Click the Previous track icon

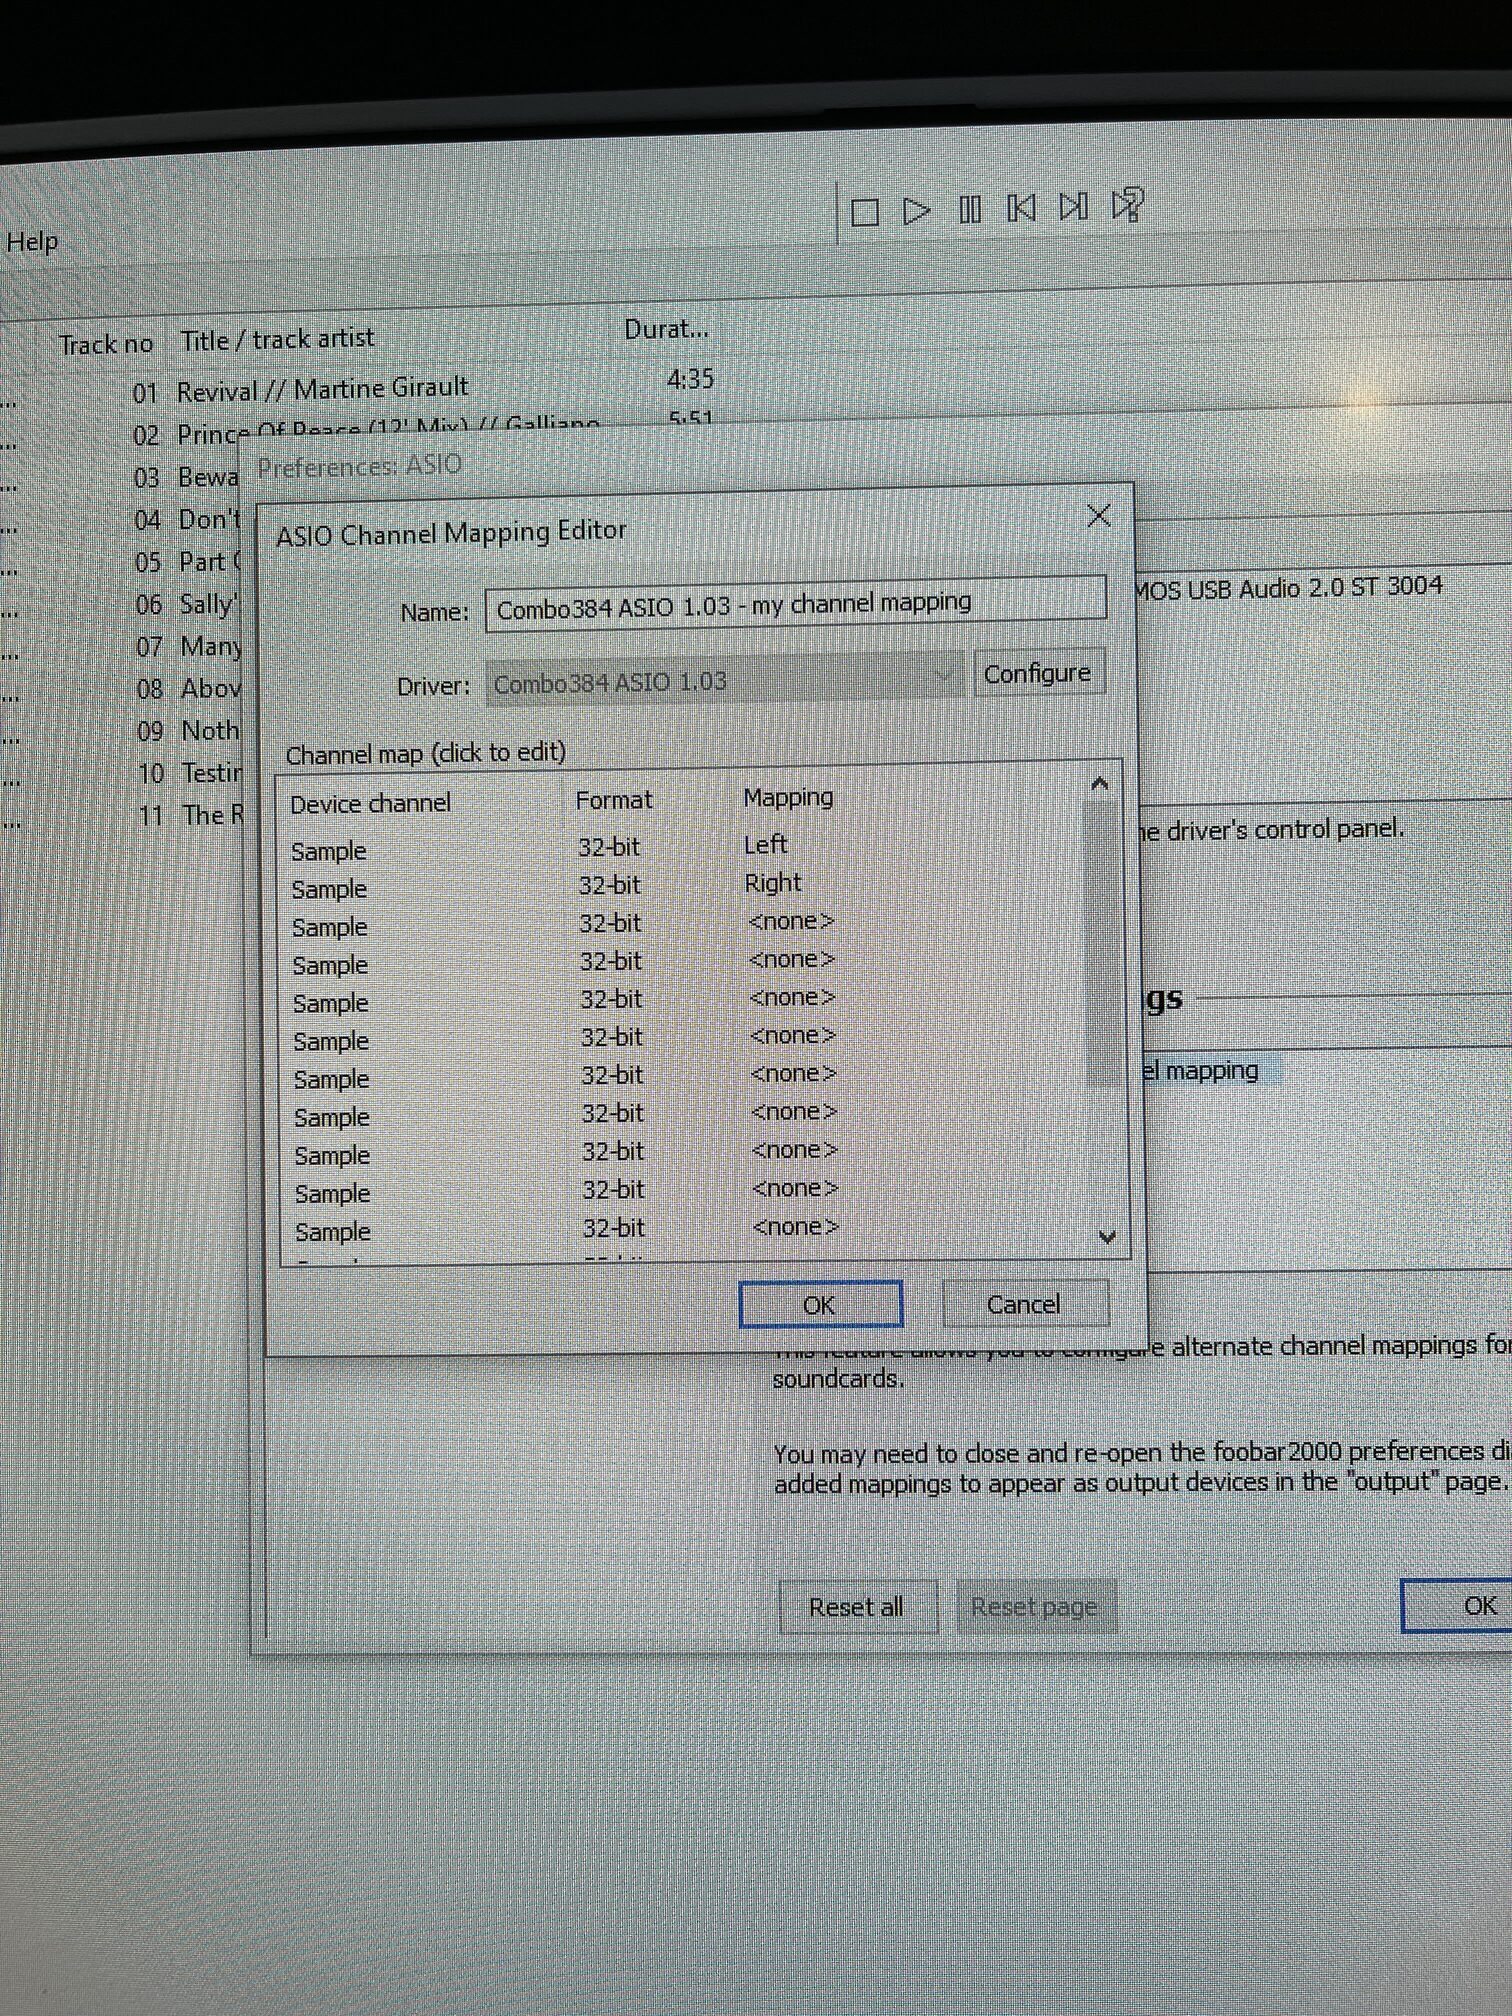tap(1021, 208)
